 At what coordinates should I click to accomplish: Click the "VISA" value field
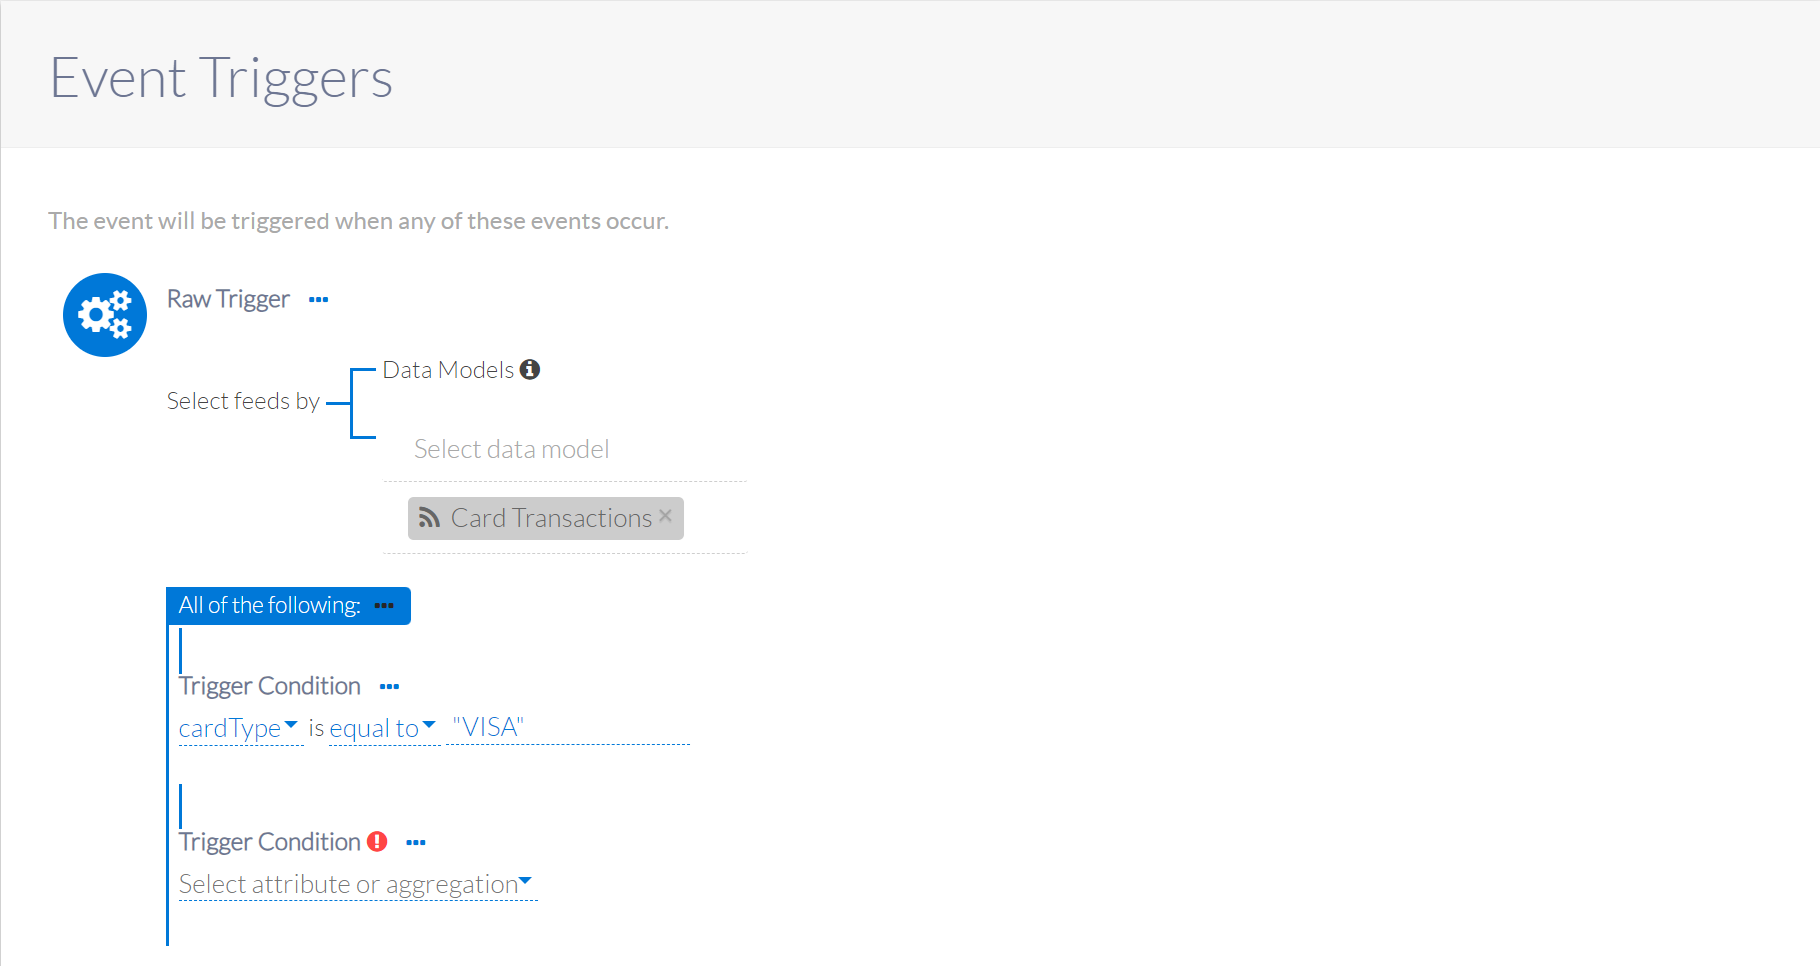pyautogui.click(x=567, y=727)
